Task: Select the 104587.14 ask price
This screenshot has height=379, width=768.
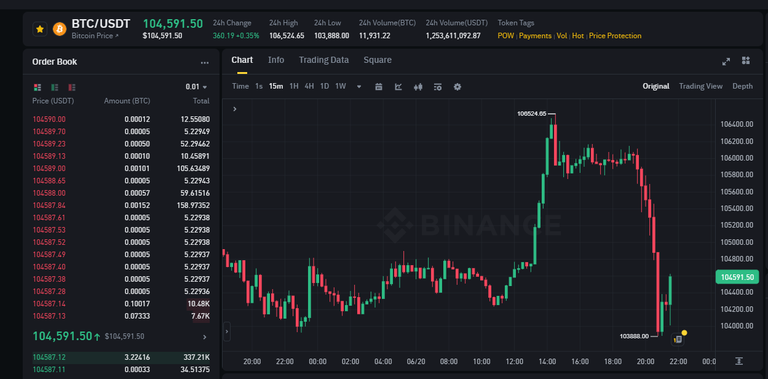Action: point(49,304)
